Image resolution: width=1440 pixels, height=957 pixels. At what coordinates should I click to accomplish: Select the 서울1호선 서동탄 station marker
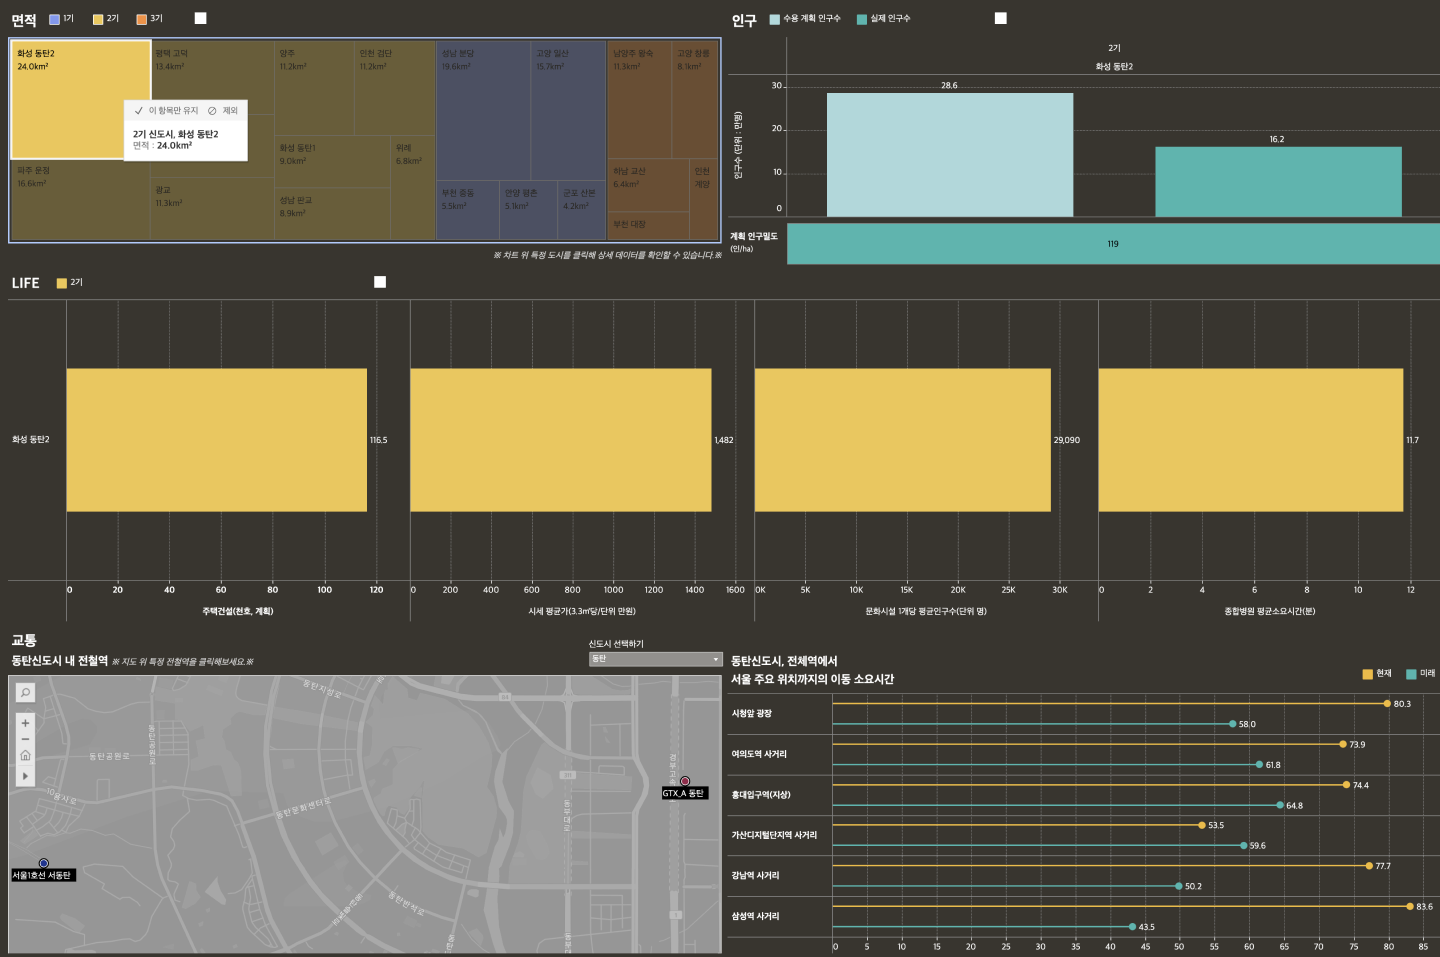pyautogui.click(x=43, y=863)
